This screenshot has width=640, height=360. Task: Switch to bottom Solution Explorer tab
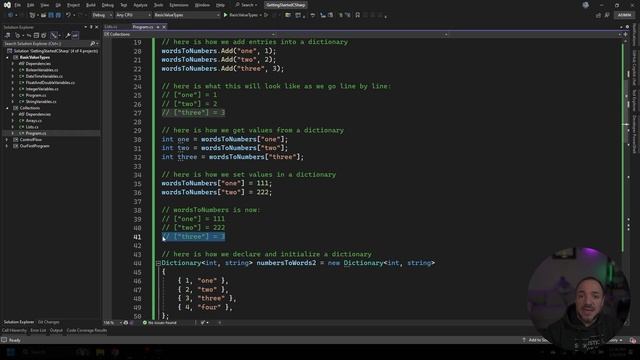point(19,322)
